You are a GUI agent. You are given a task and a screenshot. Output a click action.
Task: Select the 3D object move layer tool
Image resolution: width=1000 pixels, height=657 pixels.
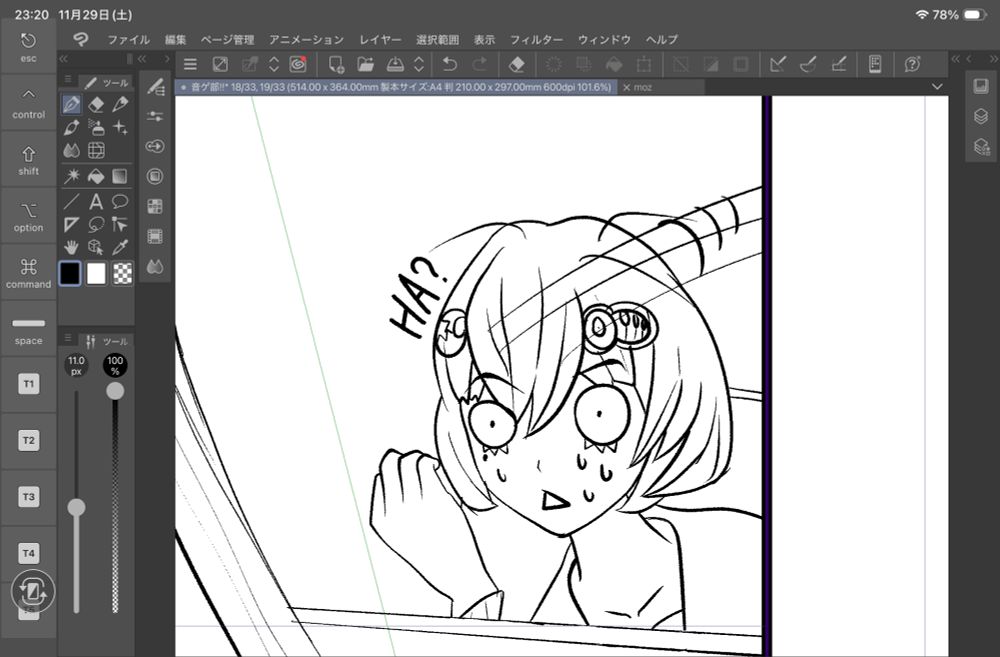pyautogui.click(x=96, y=247)
